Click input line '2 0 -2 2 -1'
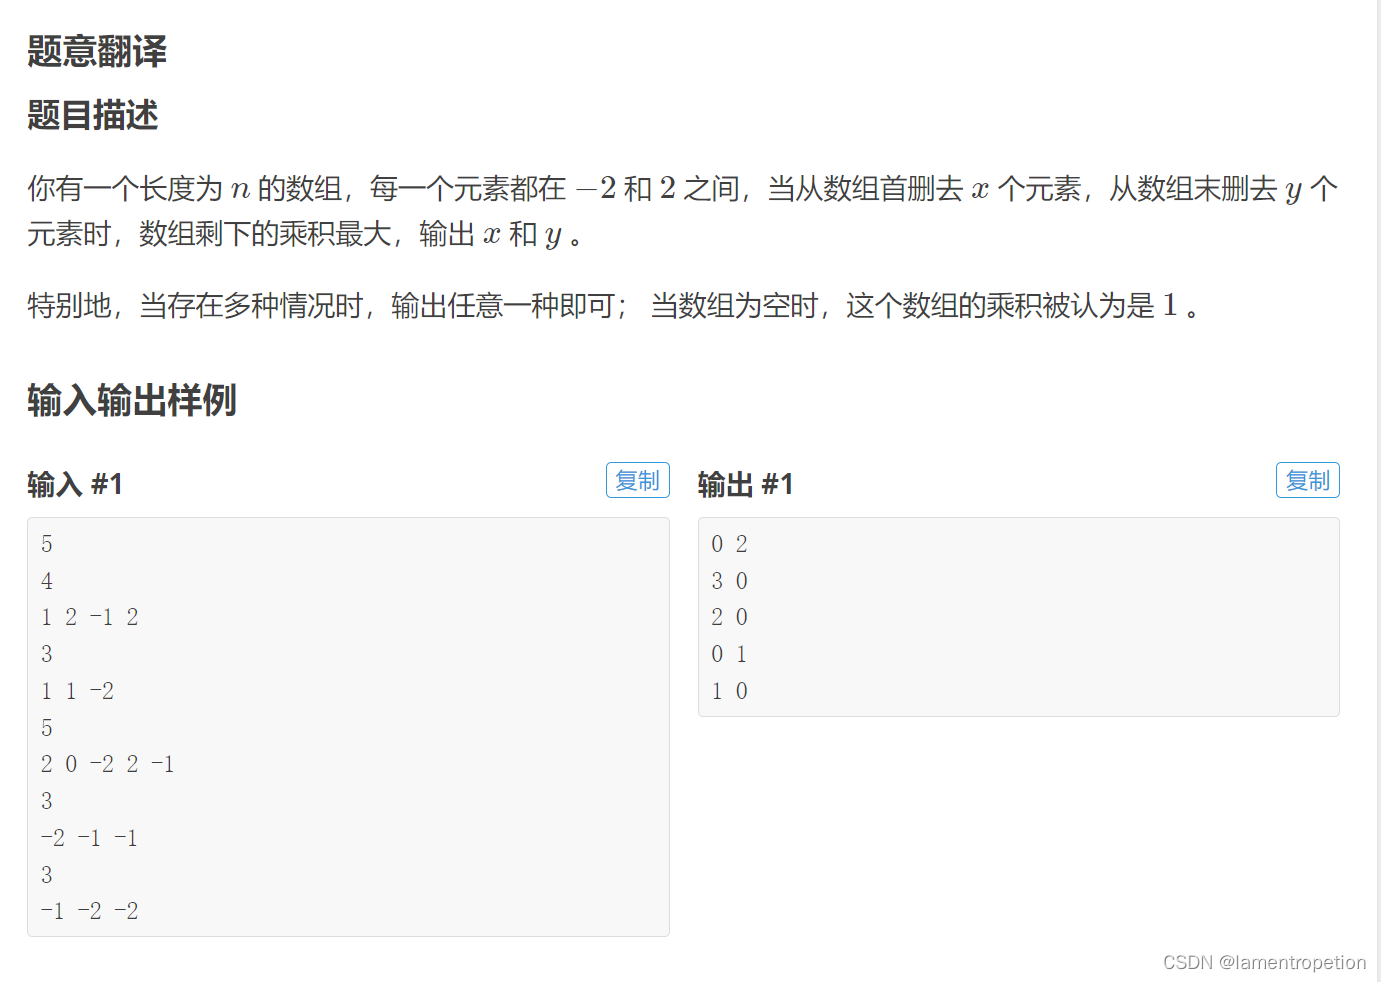1381x982 pixels. pyautogui.click(x=108, y=764)
